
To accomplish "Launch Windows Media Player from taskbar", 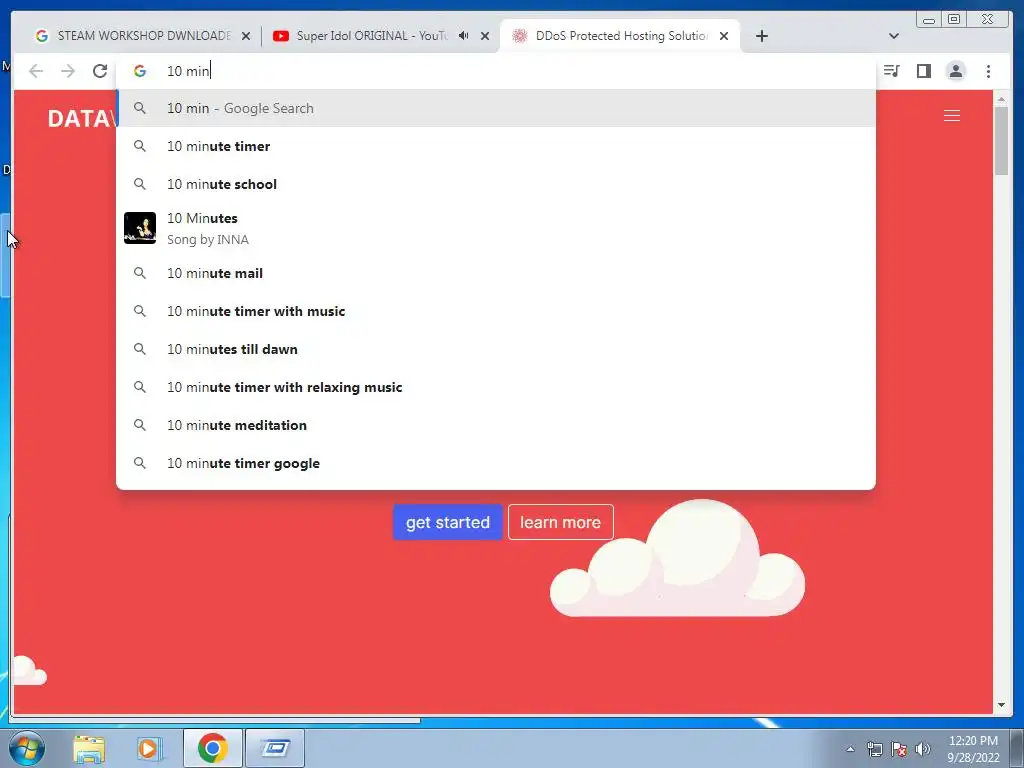I will [148, 748].
